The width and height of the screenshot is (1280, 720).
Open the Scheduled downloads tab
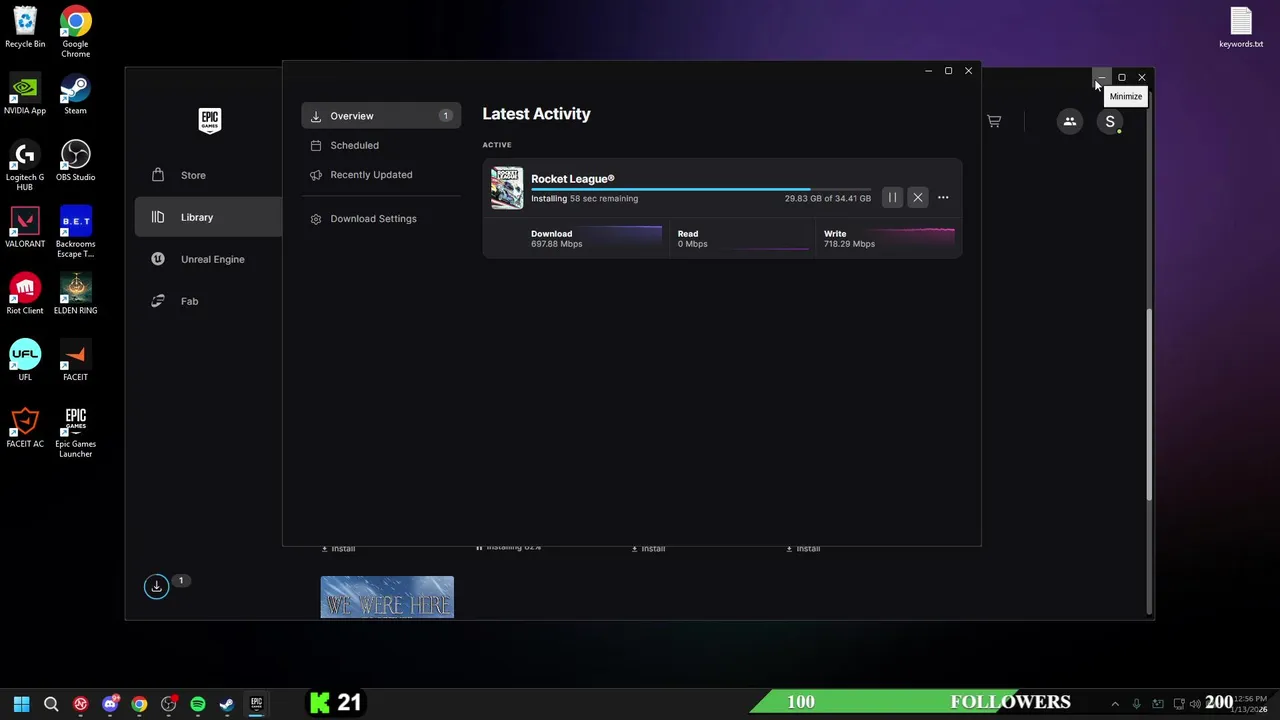(x=354, y=145)
